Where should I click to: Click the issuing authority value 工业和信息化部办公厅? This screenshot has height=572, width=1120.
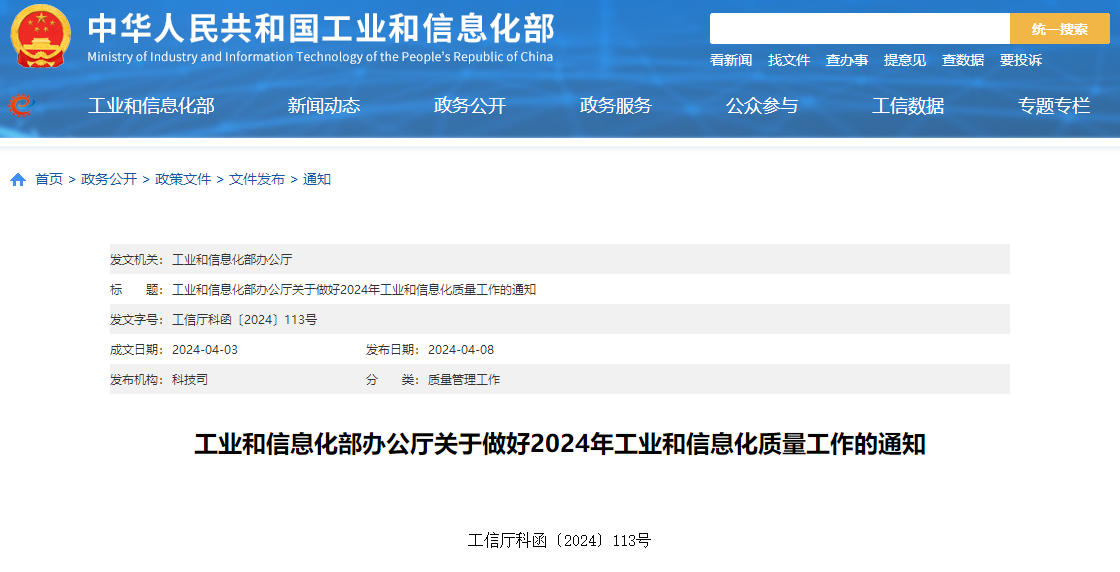click(x=232, y=259)
